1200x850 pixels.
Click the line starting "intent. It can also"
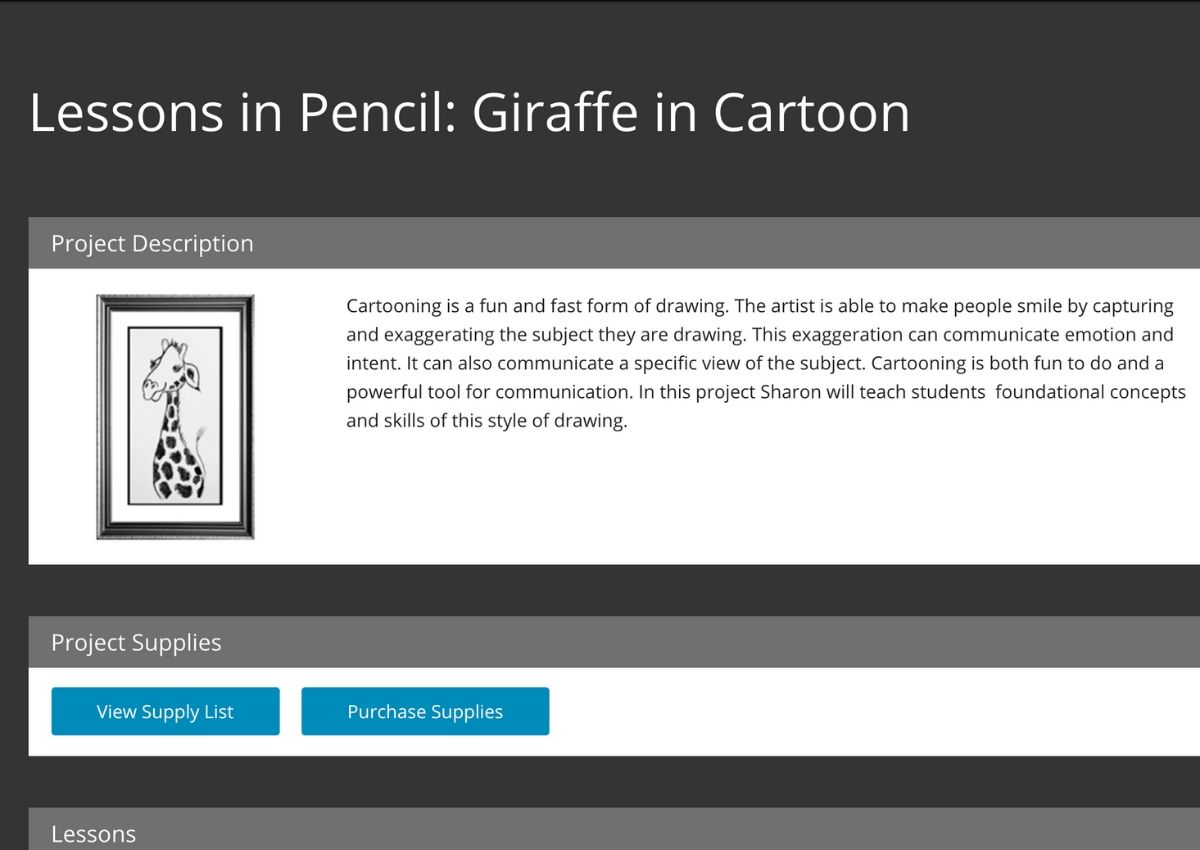tap(755, 364)
